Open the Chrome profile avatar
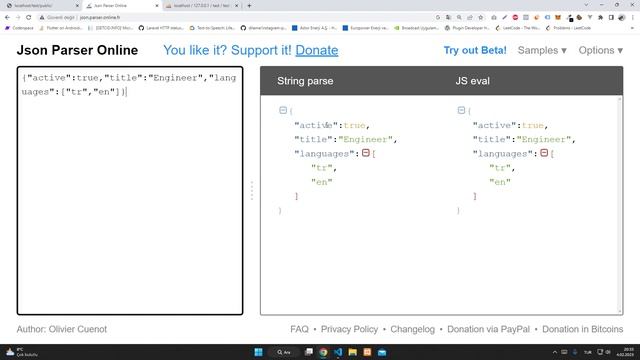Screen dimensions: 640x360 (621, 18)
